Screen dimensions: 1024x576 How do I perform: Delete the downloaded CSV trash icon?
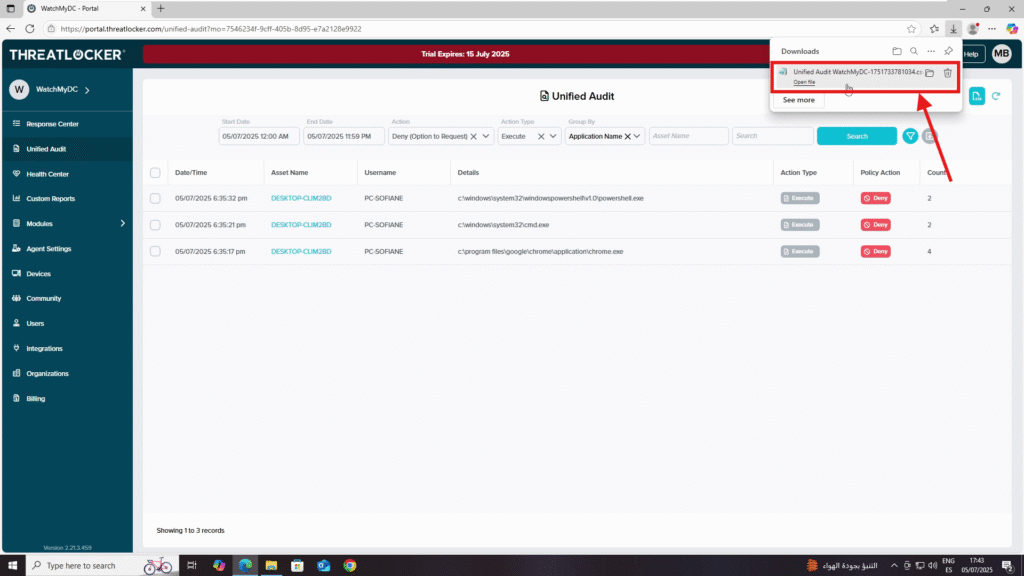(x=948, y=73)
